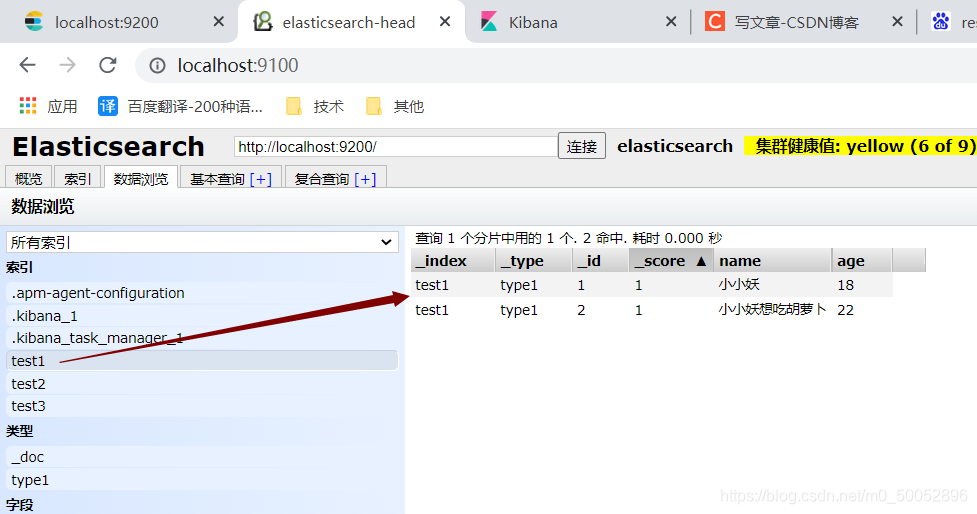
Task: Click the 连接 connect button
Action: coord(581,146)
